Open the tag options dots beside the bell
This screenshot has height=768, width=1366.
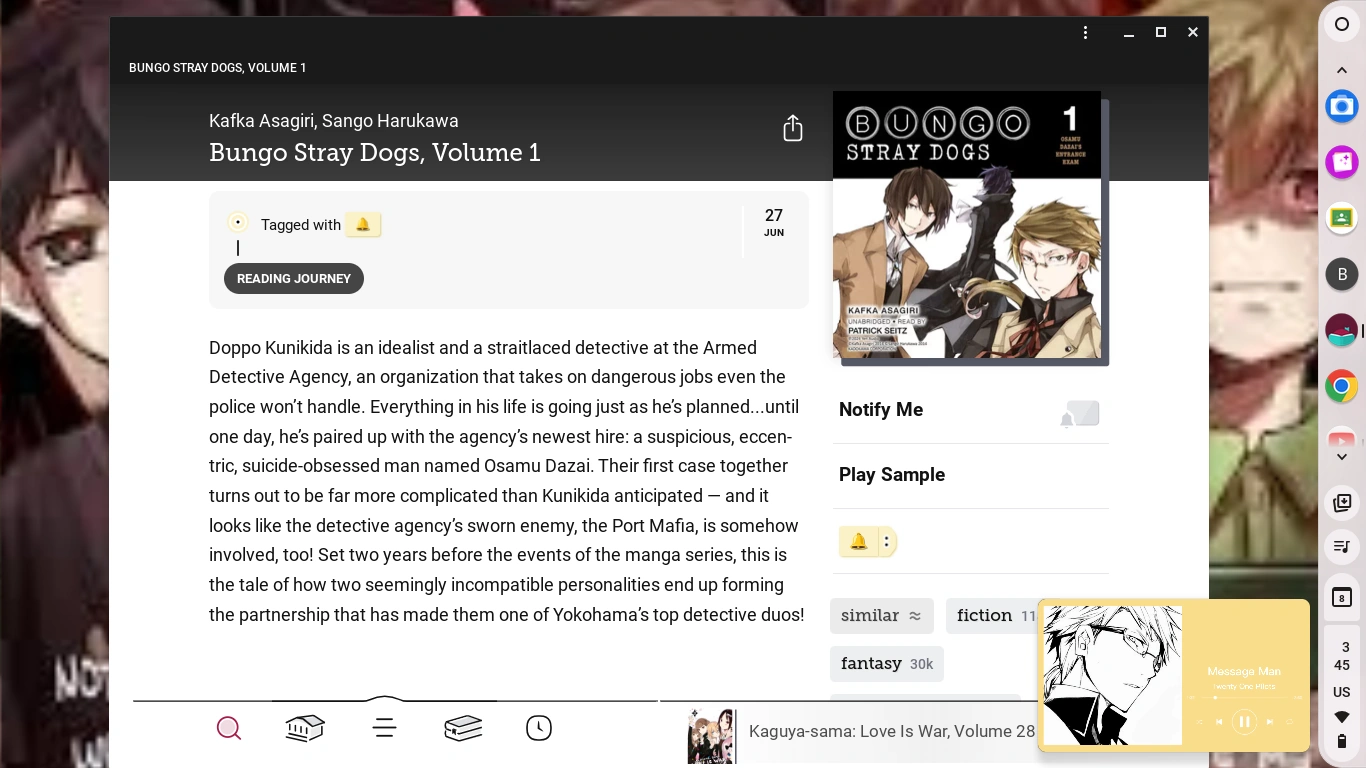(x=886, y=542)
